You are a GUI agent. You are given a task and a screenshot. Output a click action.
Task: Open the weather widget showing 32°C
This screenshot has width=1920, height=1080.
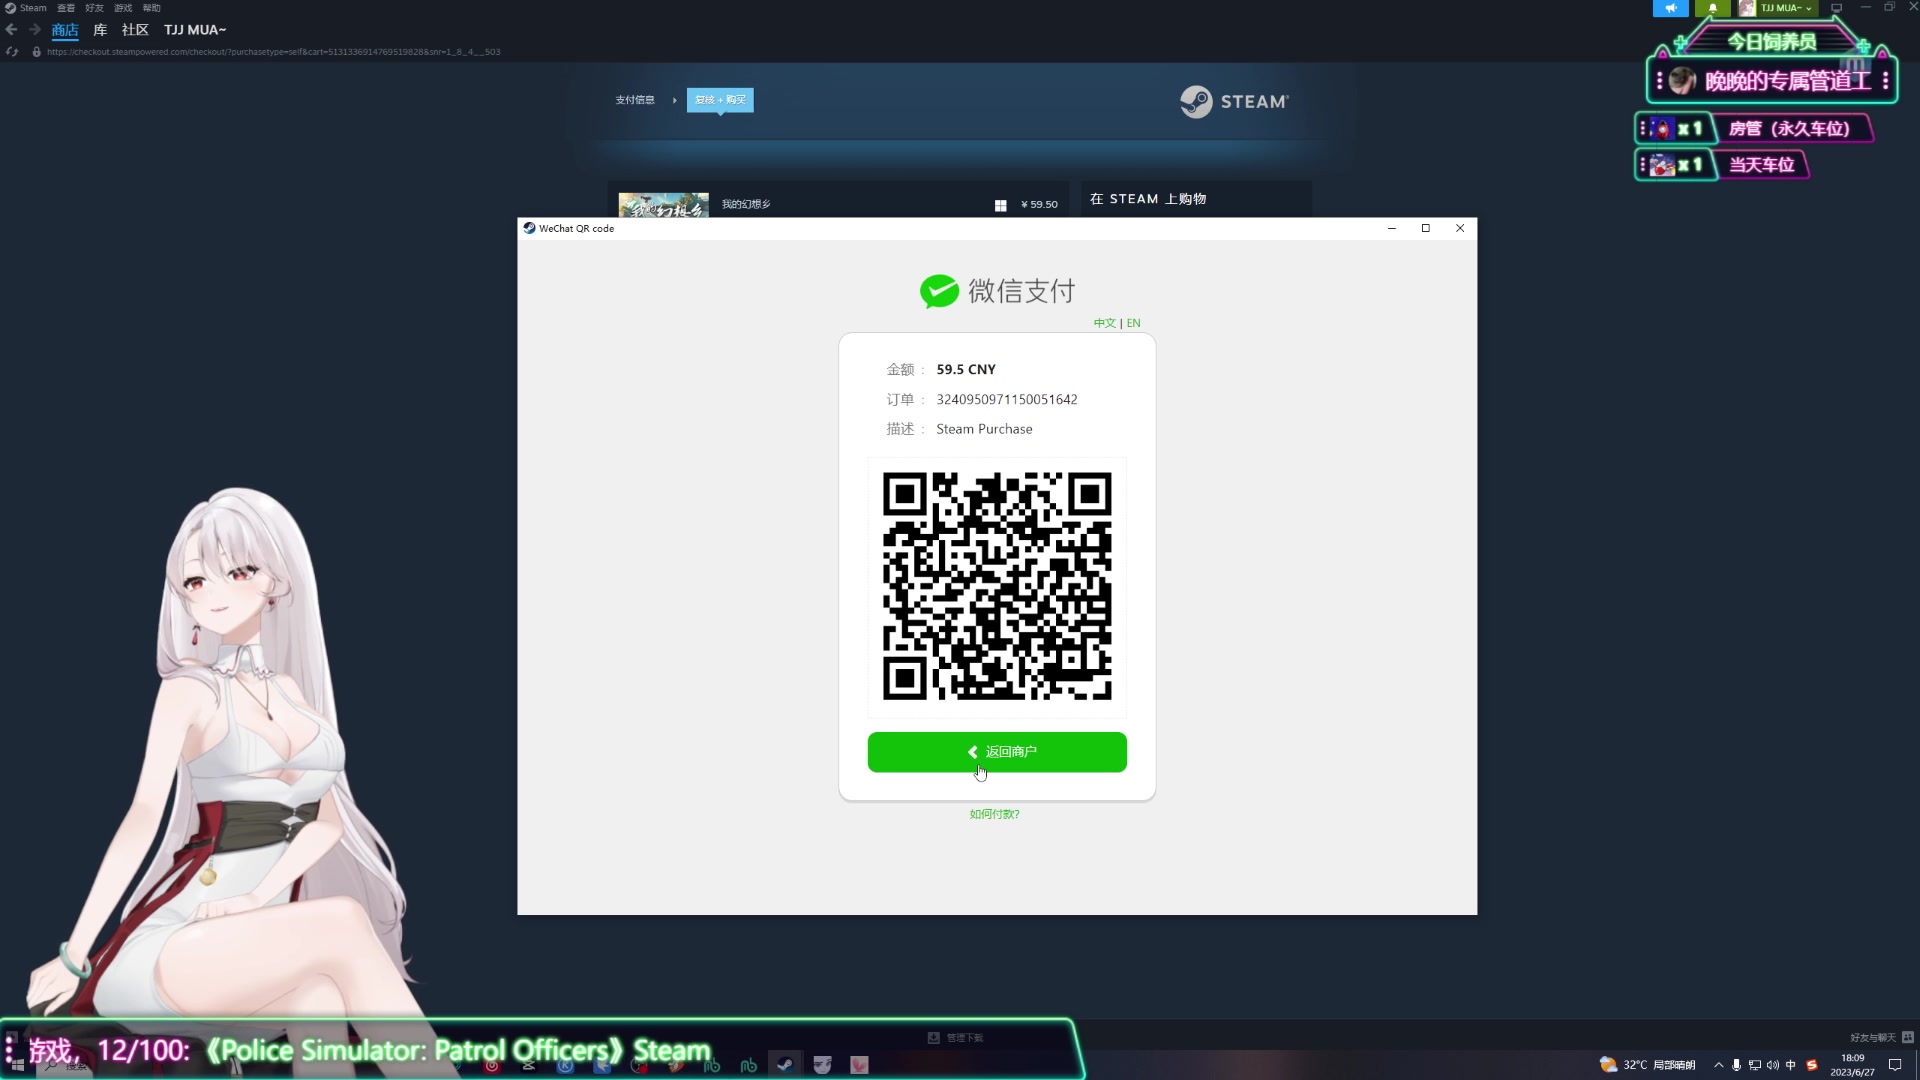pos(1648,1065)
